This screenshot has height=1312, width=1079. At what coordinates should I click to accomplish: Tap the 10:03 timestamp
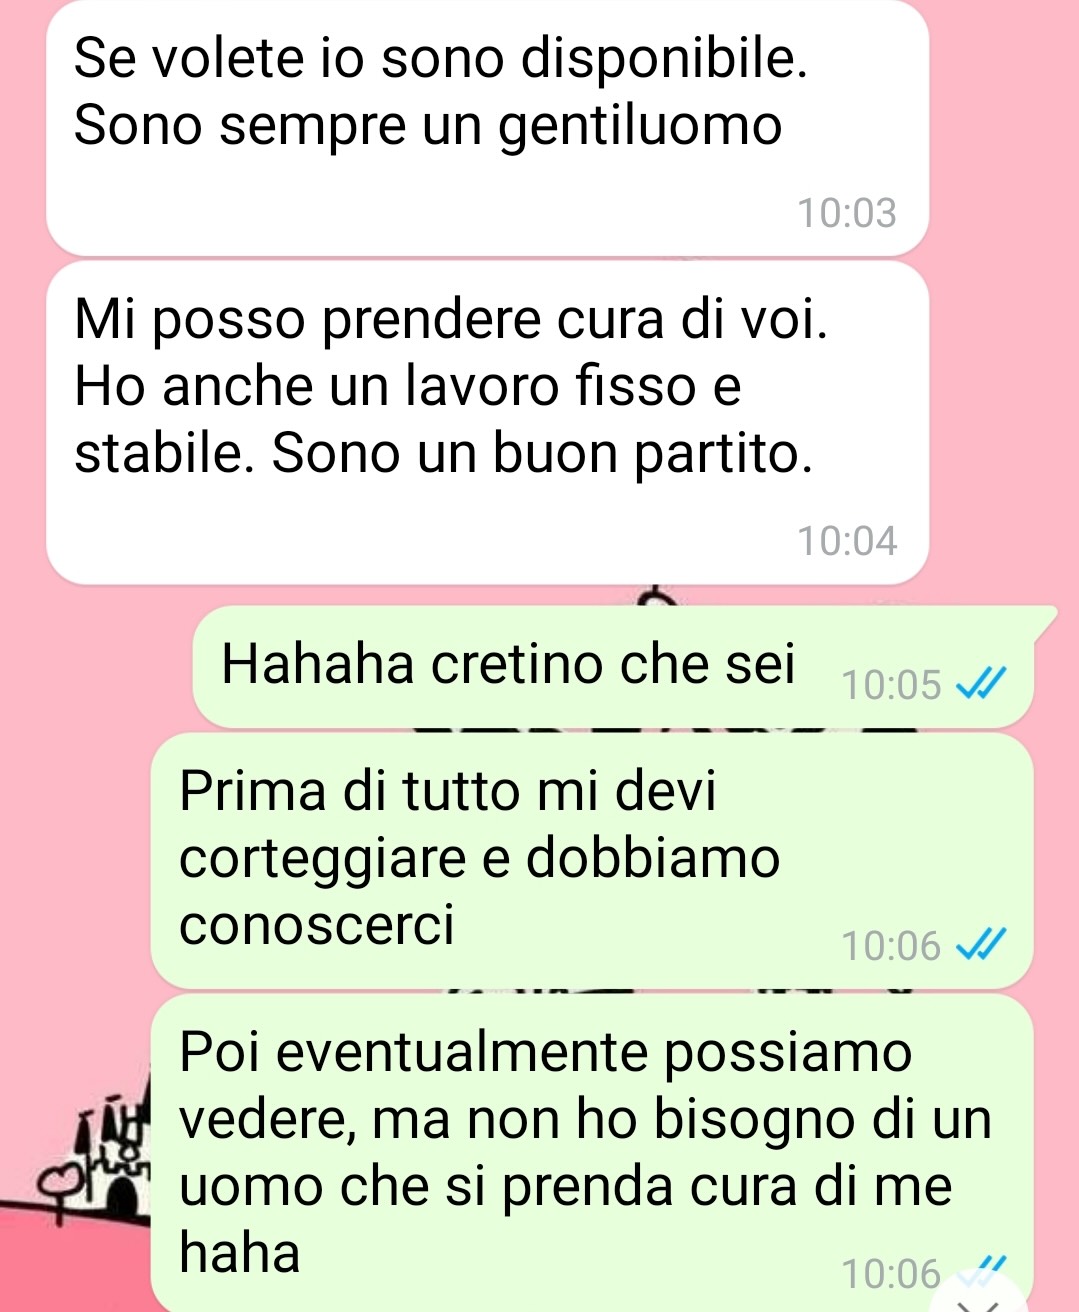(847, 213)
